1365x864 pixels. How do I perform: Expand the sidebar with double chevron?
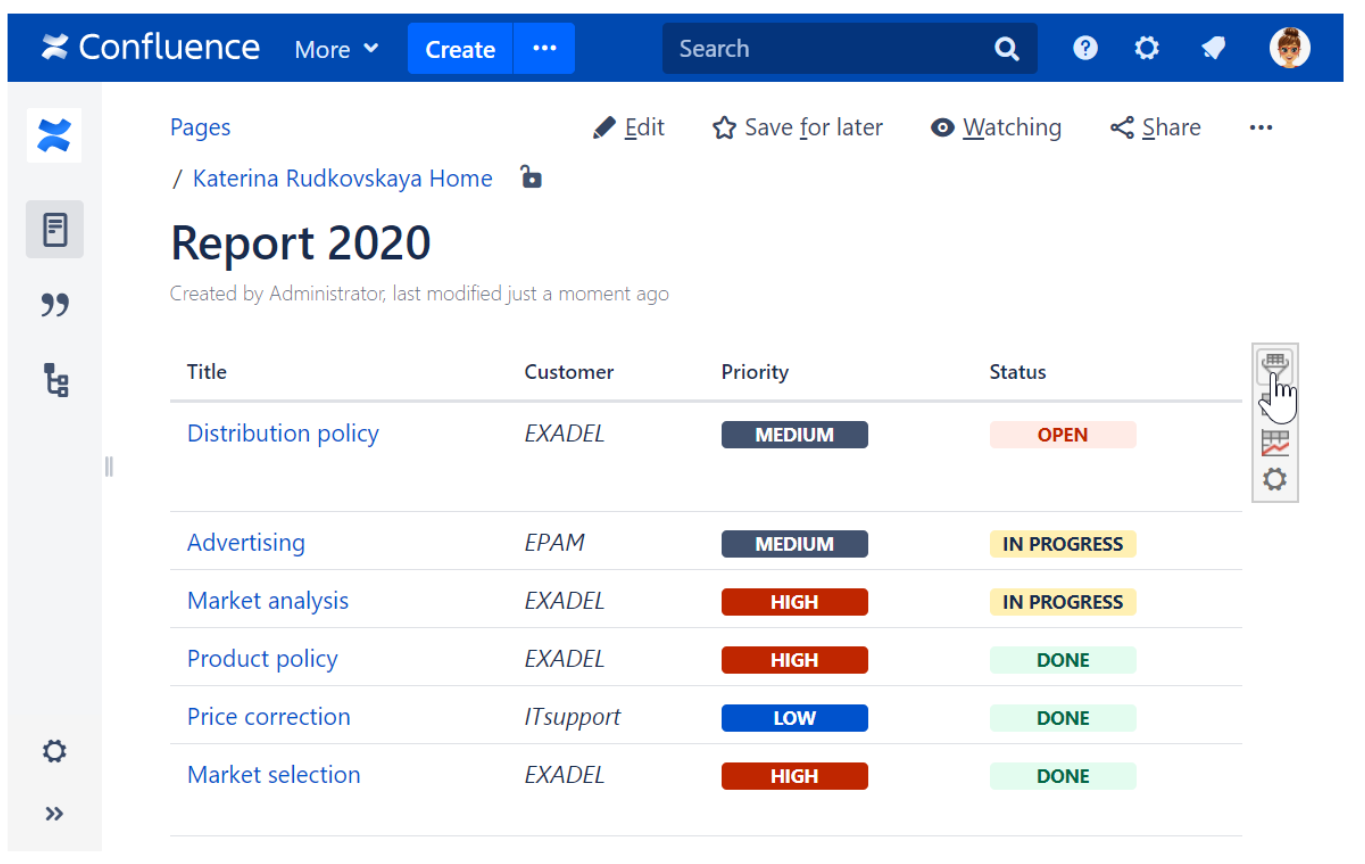[55, 813]
